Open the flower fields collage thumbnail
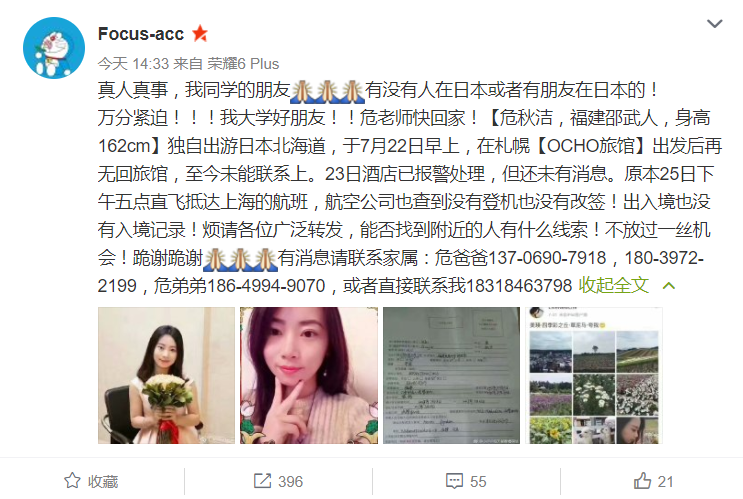743x499 pixels. (594, 375)
